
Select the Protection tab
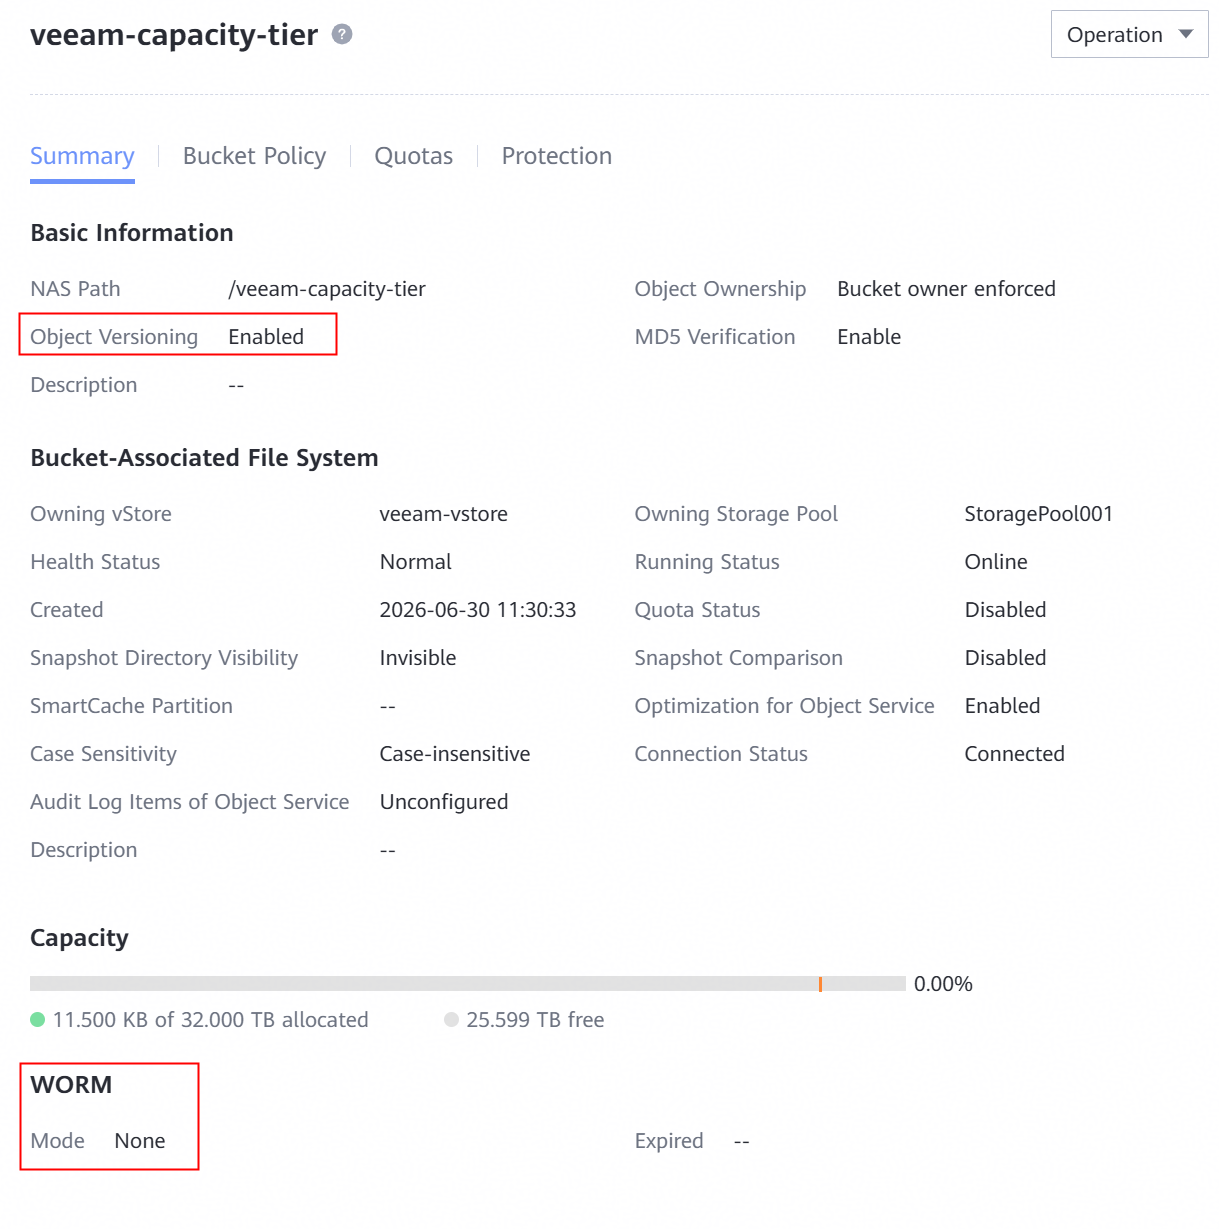[x=557, y=156]
